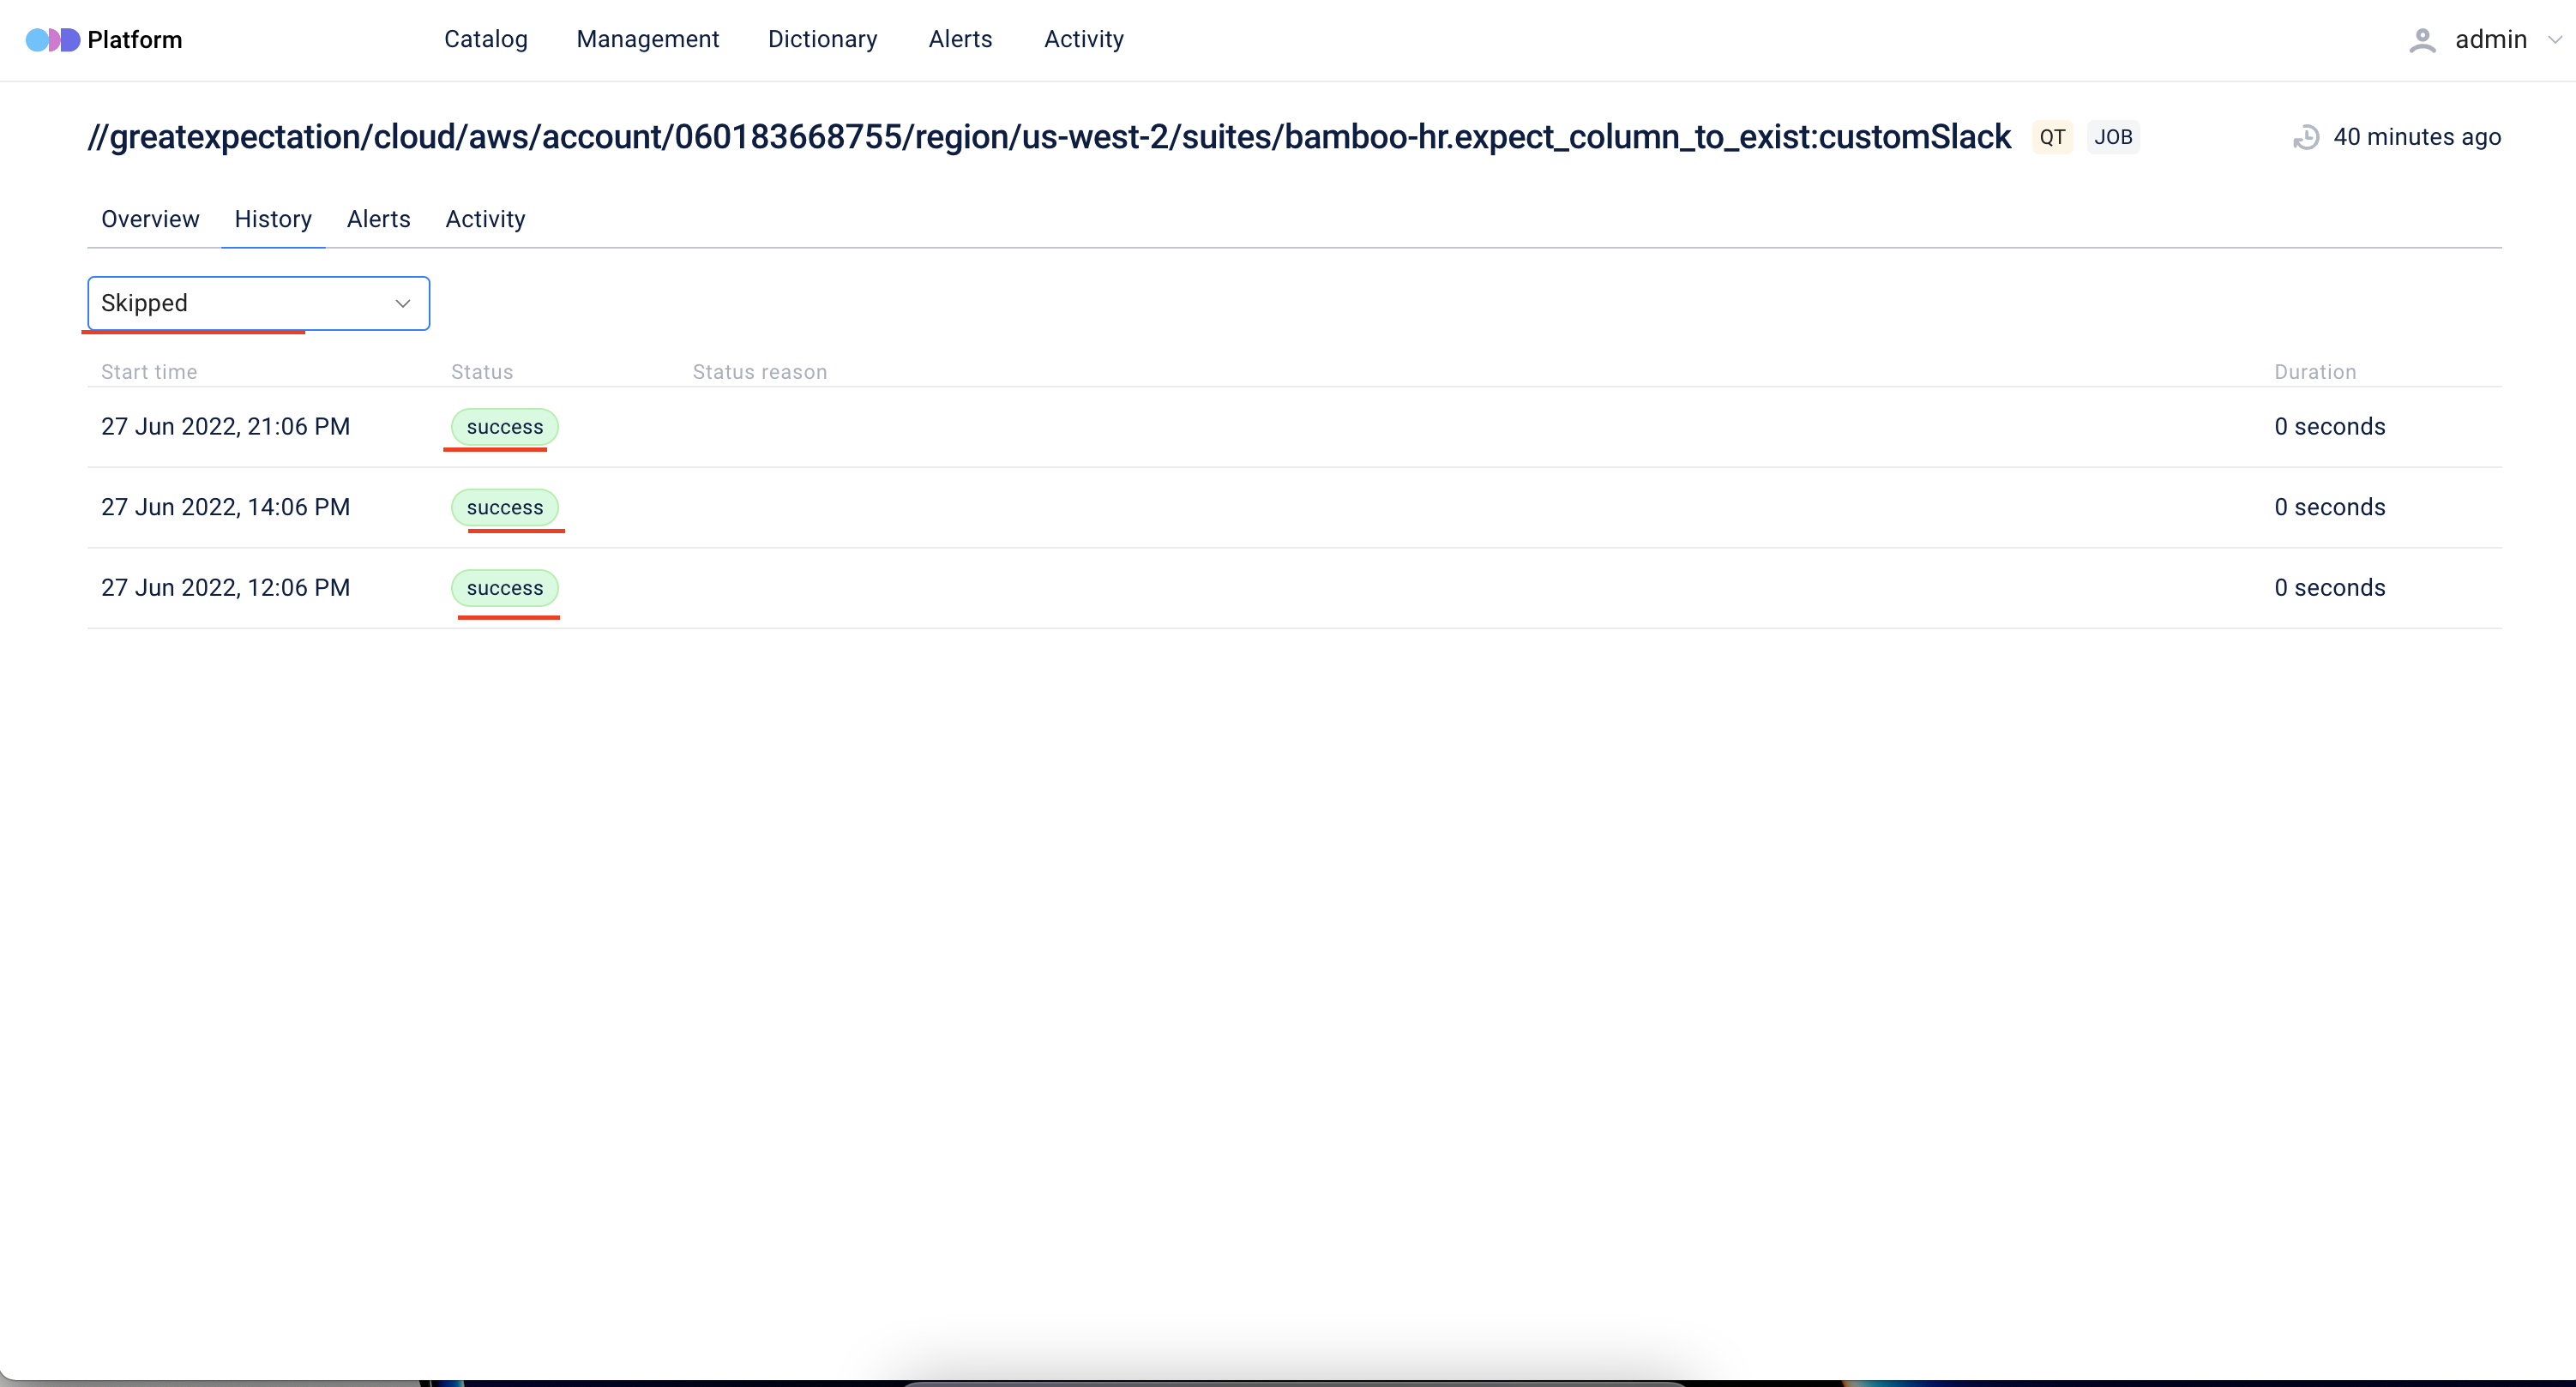
Task: Switch to the Overview tab
Action: point(149,219)
